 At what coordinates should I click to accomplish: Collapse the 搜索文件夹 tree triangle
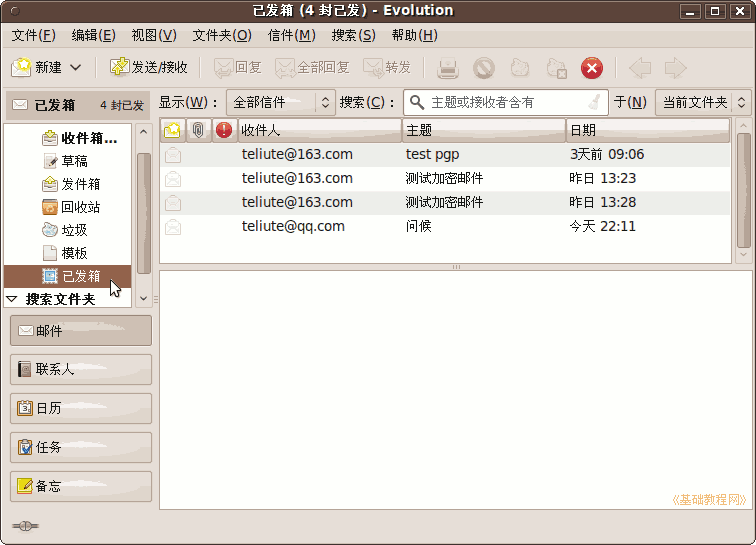(12, 299)
